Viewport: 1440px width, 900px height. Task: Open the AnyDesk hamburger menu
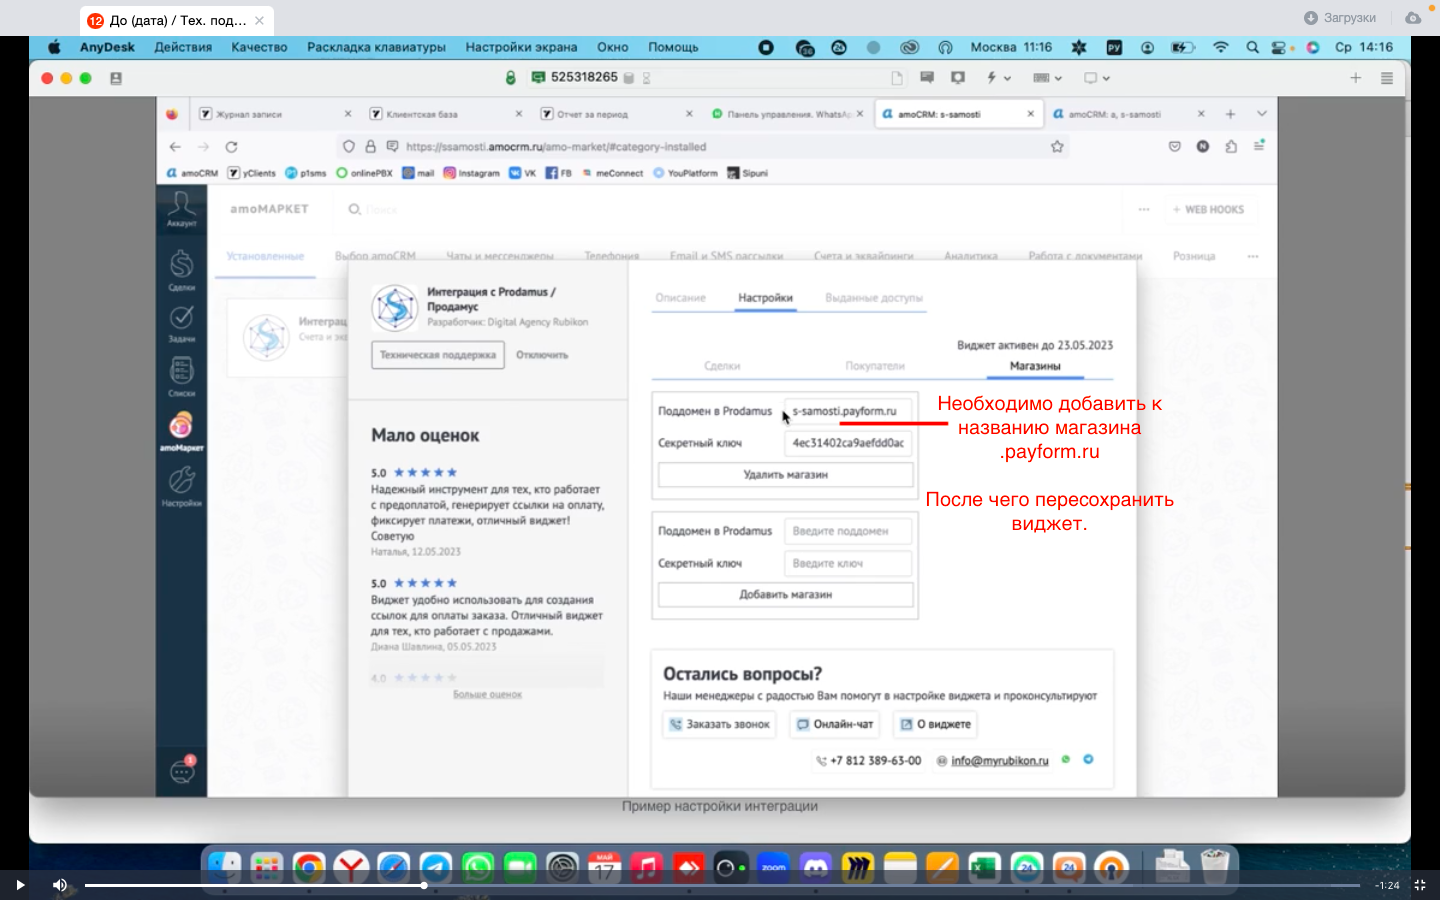[x=1387, y=77]
